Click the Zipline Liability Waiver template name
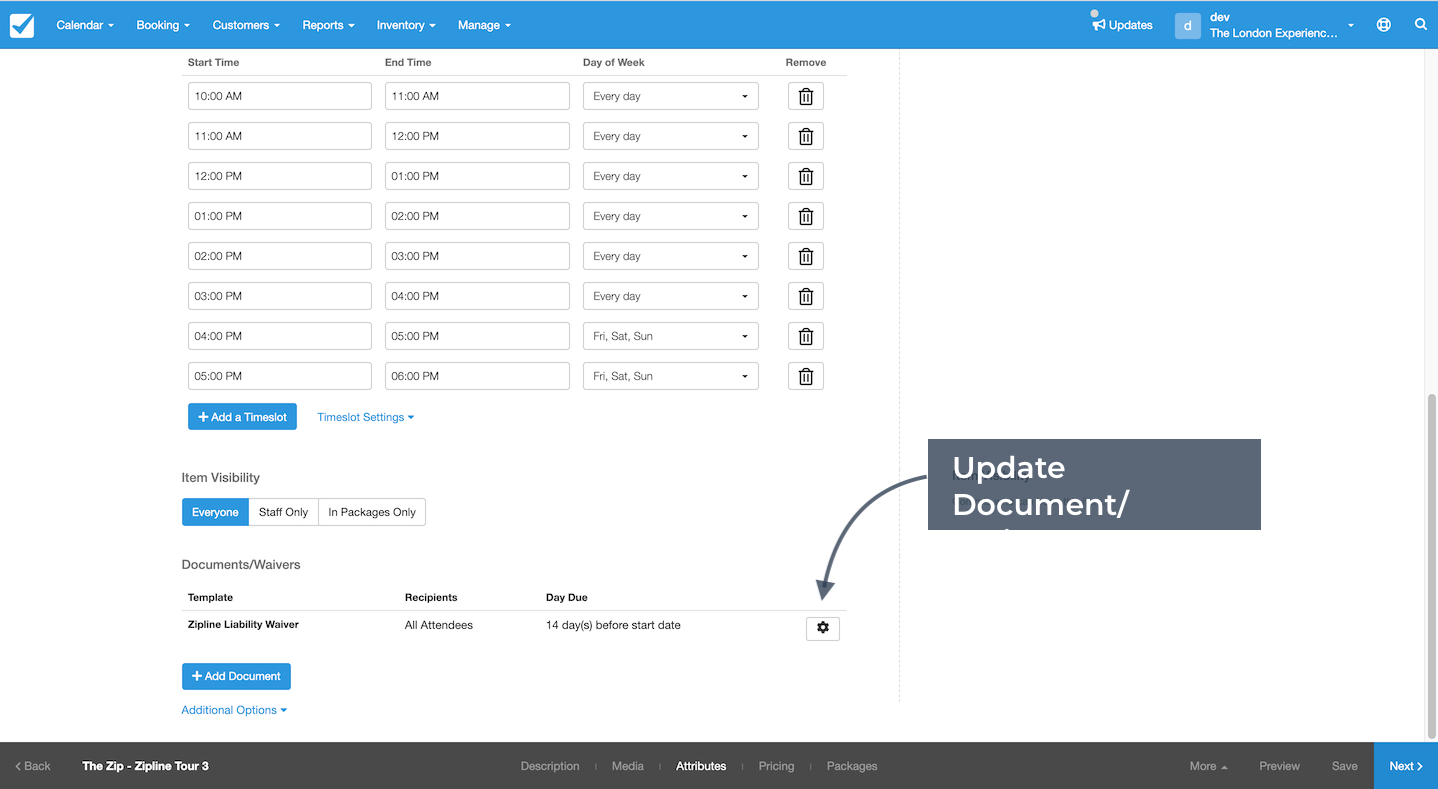This screenshot has width=1438, height=789. coord(243,624)
